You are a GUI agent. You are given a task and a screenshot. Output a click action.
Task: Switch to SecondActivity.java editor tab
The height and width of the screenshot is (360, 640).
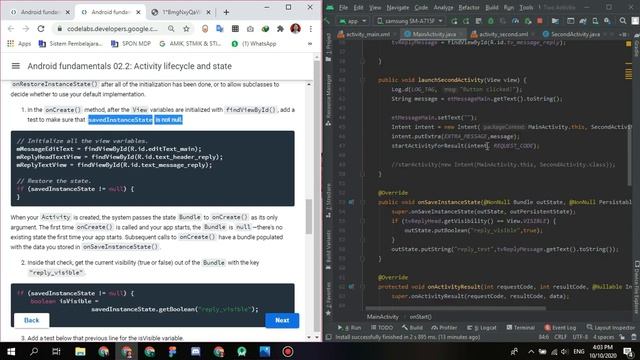click(x=575, y=34)
